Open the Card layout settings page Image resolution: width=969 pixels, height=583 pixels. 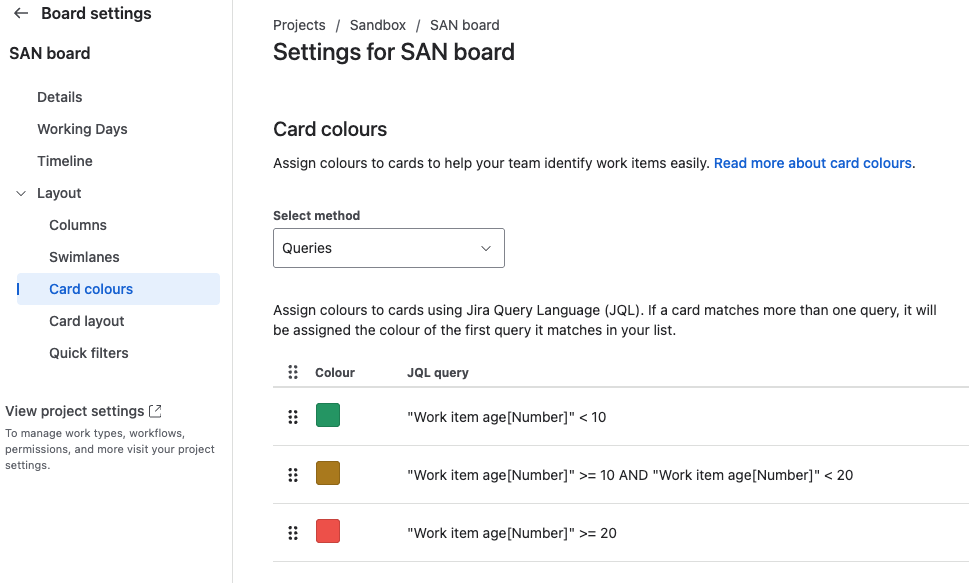click(87, 321)
